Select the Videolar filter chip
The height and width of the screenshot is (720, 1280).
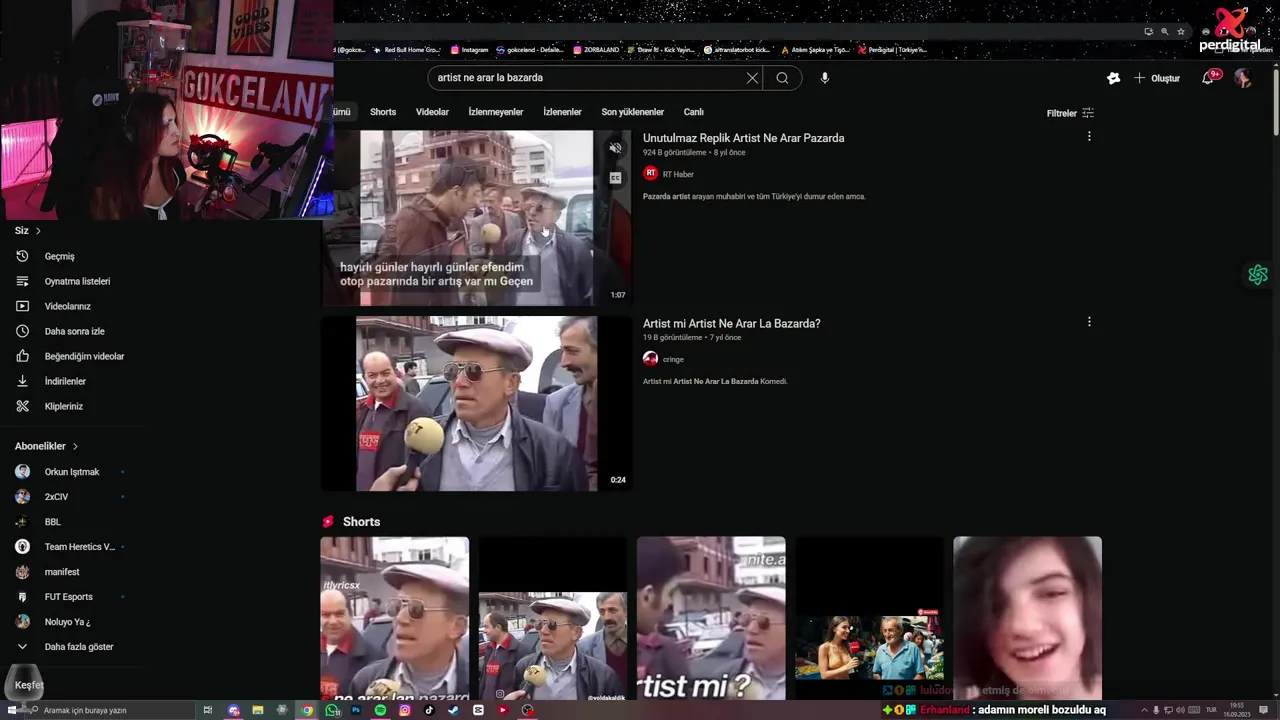click(432, 112)
